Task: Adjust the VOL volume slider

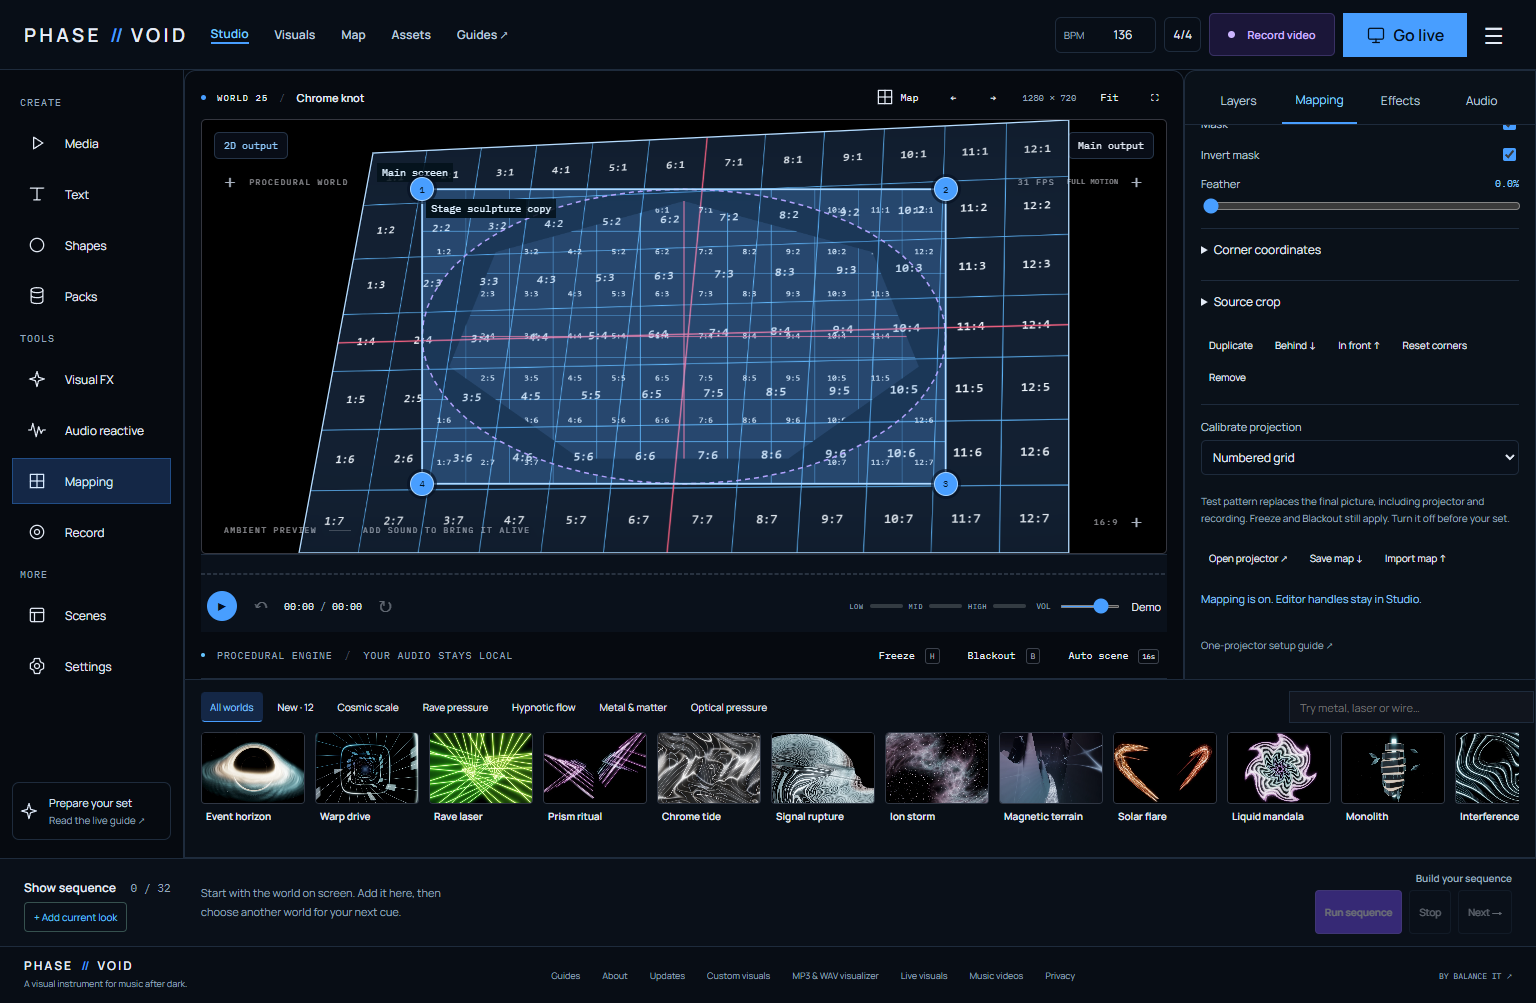Action: (1089, 606)
